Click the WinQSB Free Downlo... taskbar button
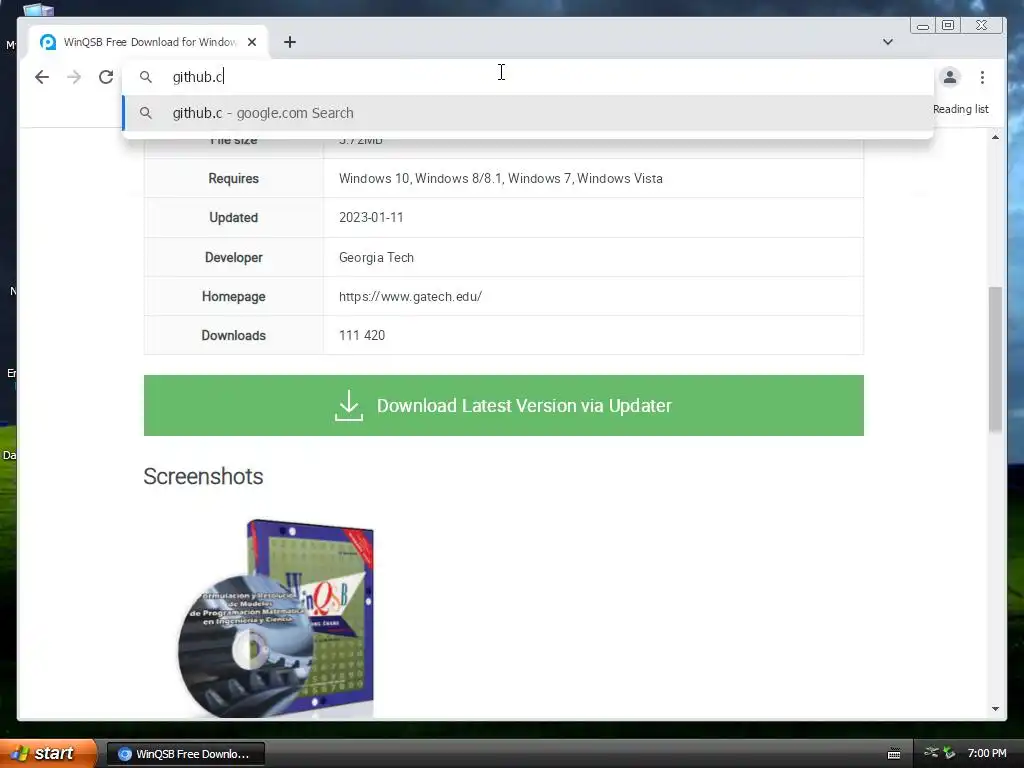This screenshot has height=768, width=1024. 185,754
